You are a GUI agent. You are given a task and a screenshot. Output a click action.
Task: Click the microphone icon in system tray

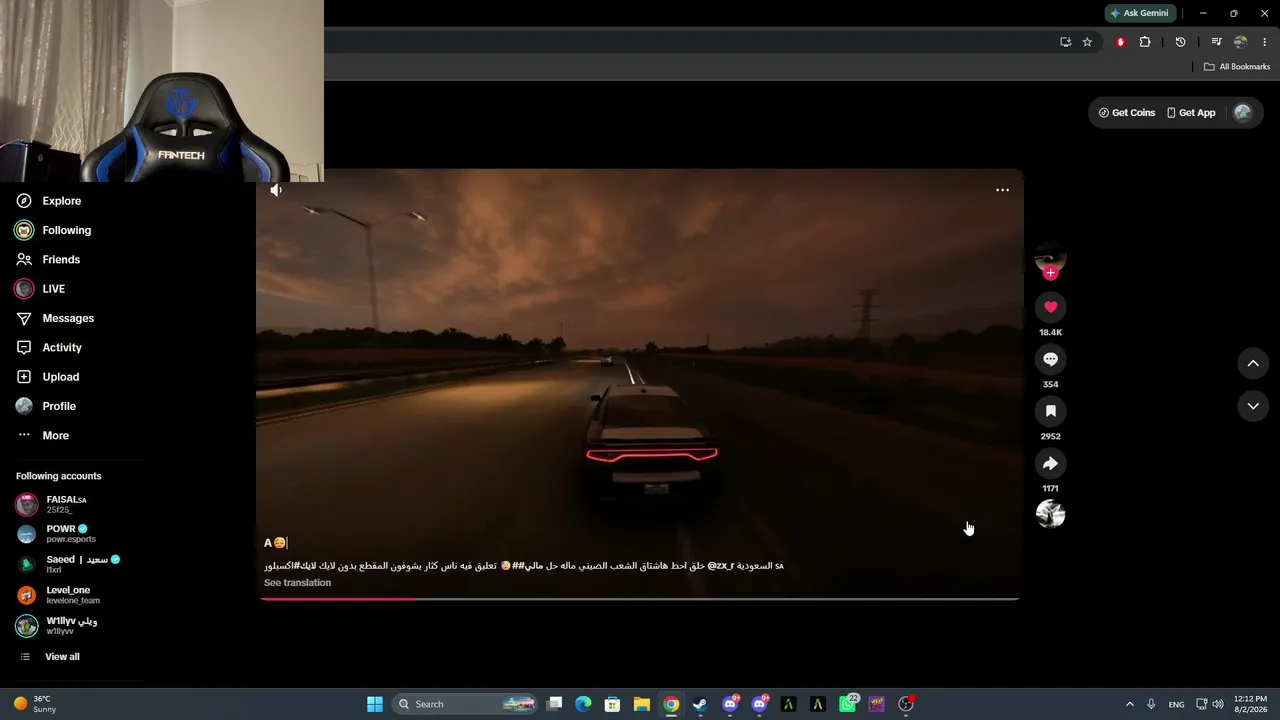[1152, 704]
